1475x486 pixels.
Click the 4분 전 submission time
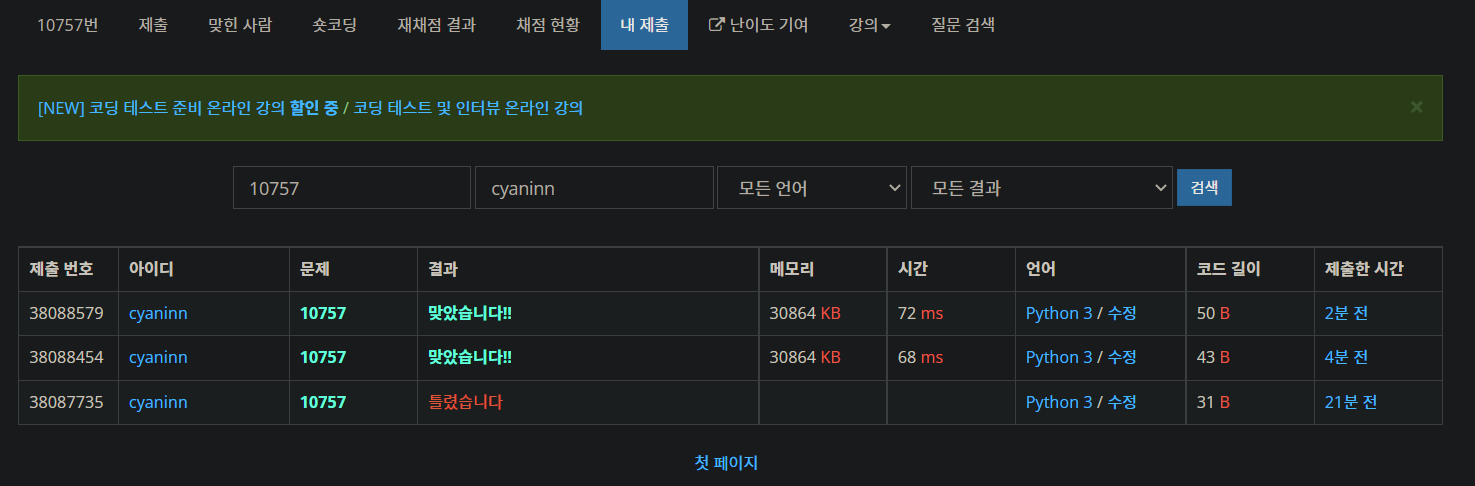(1346, 357)
